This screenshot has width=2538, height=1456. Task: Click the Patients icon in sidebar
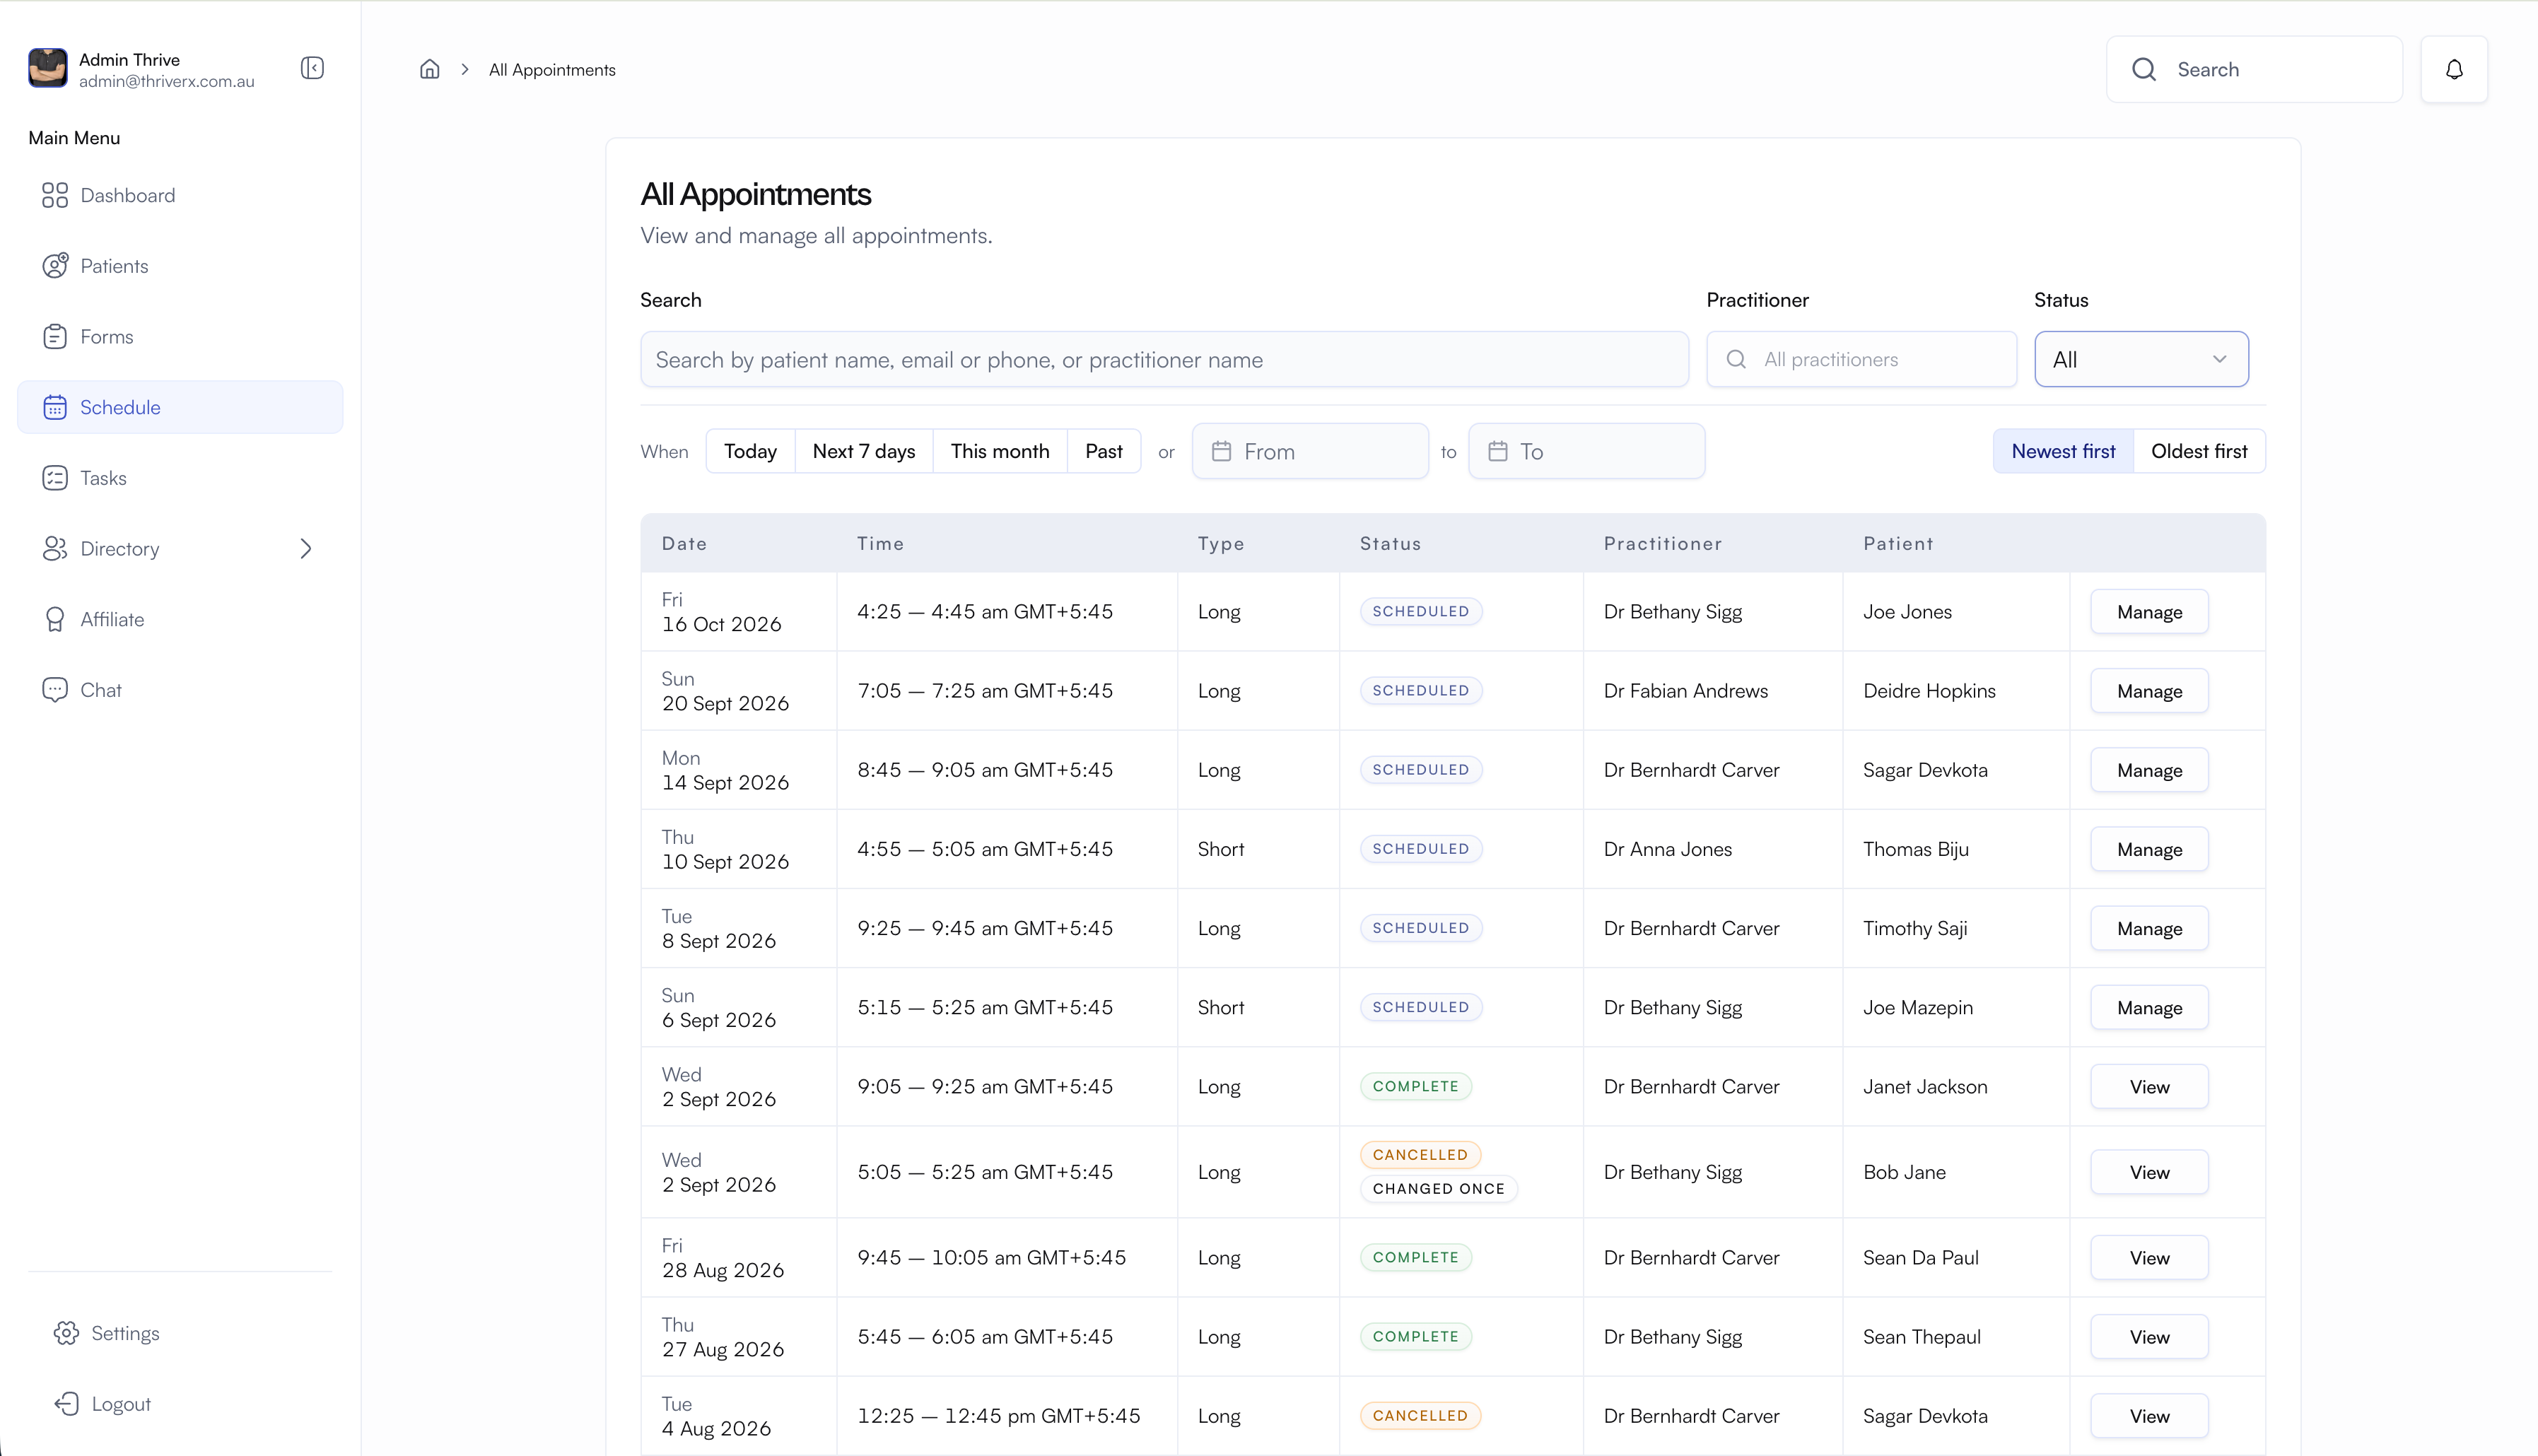[55, 265]
